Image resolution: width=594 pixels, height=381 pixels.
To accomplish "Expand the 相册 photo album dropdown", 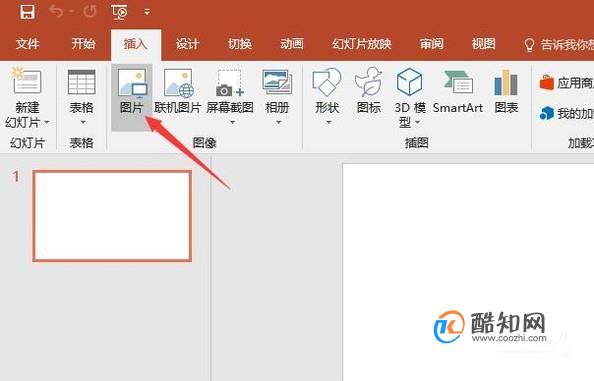I will point(278,122).
